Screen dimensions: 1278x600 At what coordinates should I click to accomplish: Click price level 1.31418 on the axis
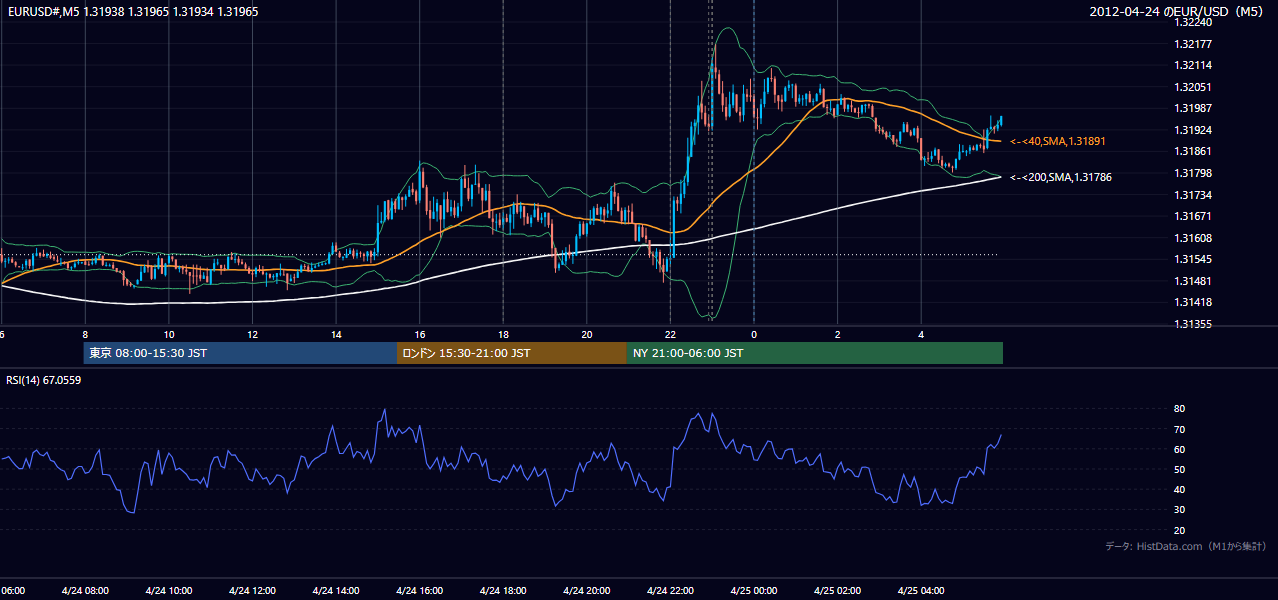[1193, 302]
